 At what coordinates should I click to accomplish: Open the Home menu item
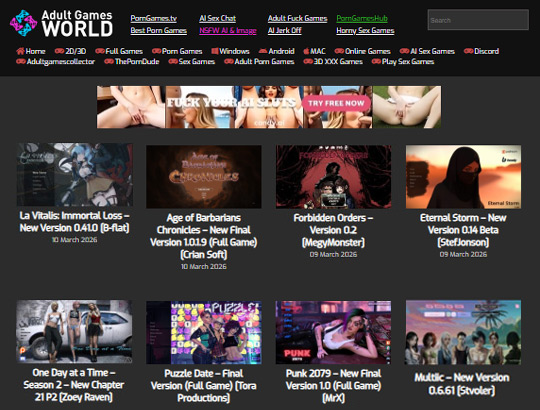coord(35,51)
